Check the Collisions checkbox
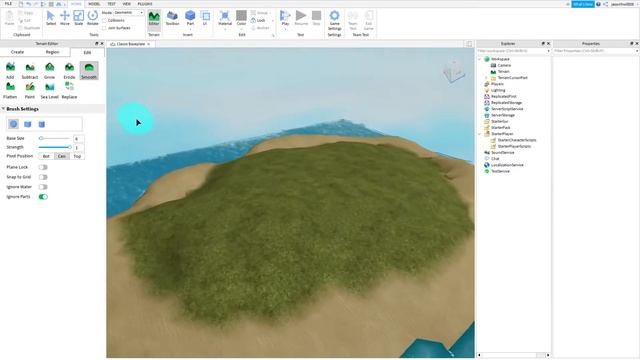Viewport: 640px width, 360px height. pos(104,20)
